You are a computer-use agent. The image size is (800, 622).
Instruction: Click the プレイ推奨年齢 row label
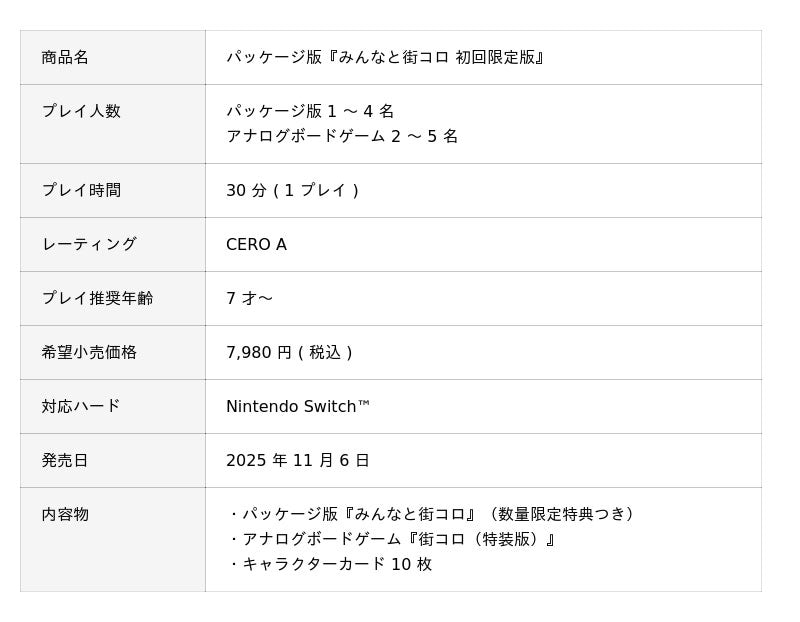pyautogui.click(x=97, y=298)
